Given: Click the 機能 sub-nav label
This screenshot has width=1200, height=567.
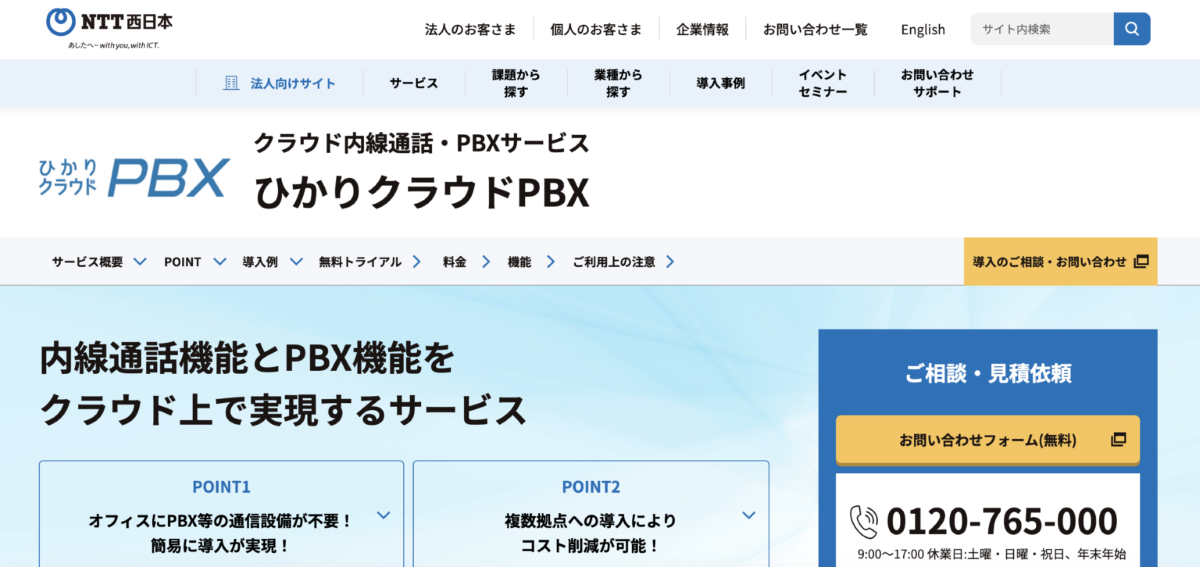Looking at the screenshot, I should (x=520, y=262).
